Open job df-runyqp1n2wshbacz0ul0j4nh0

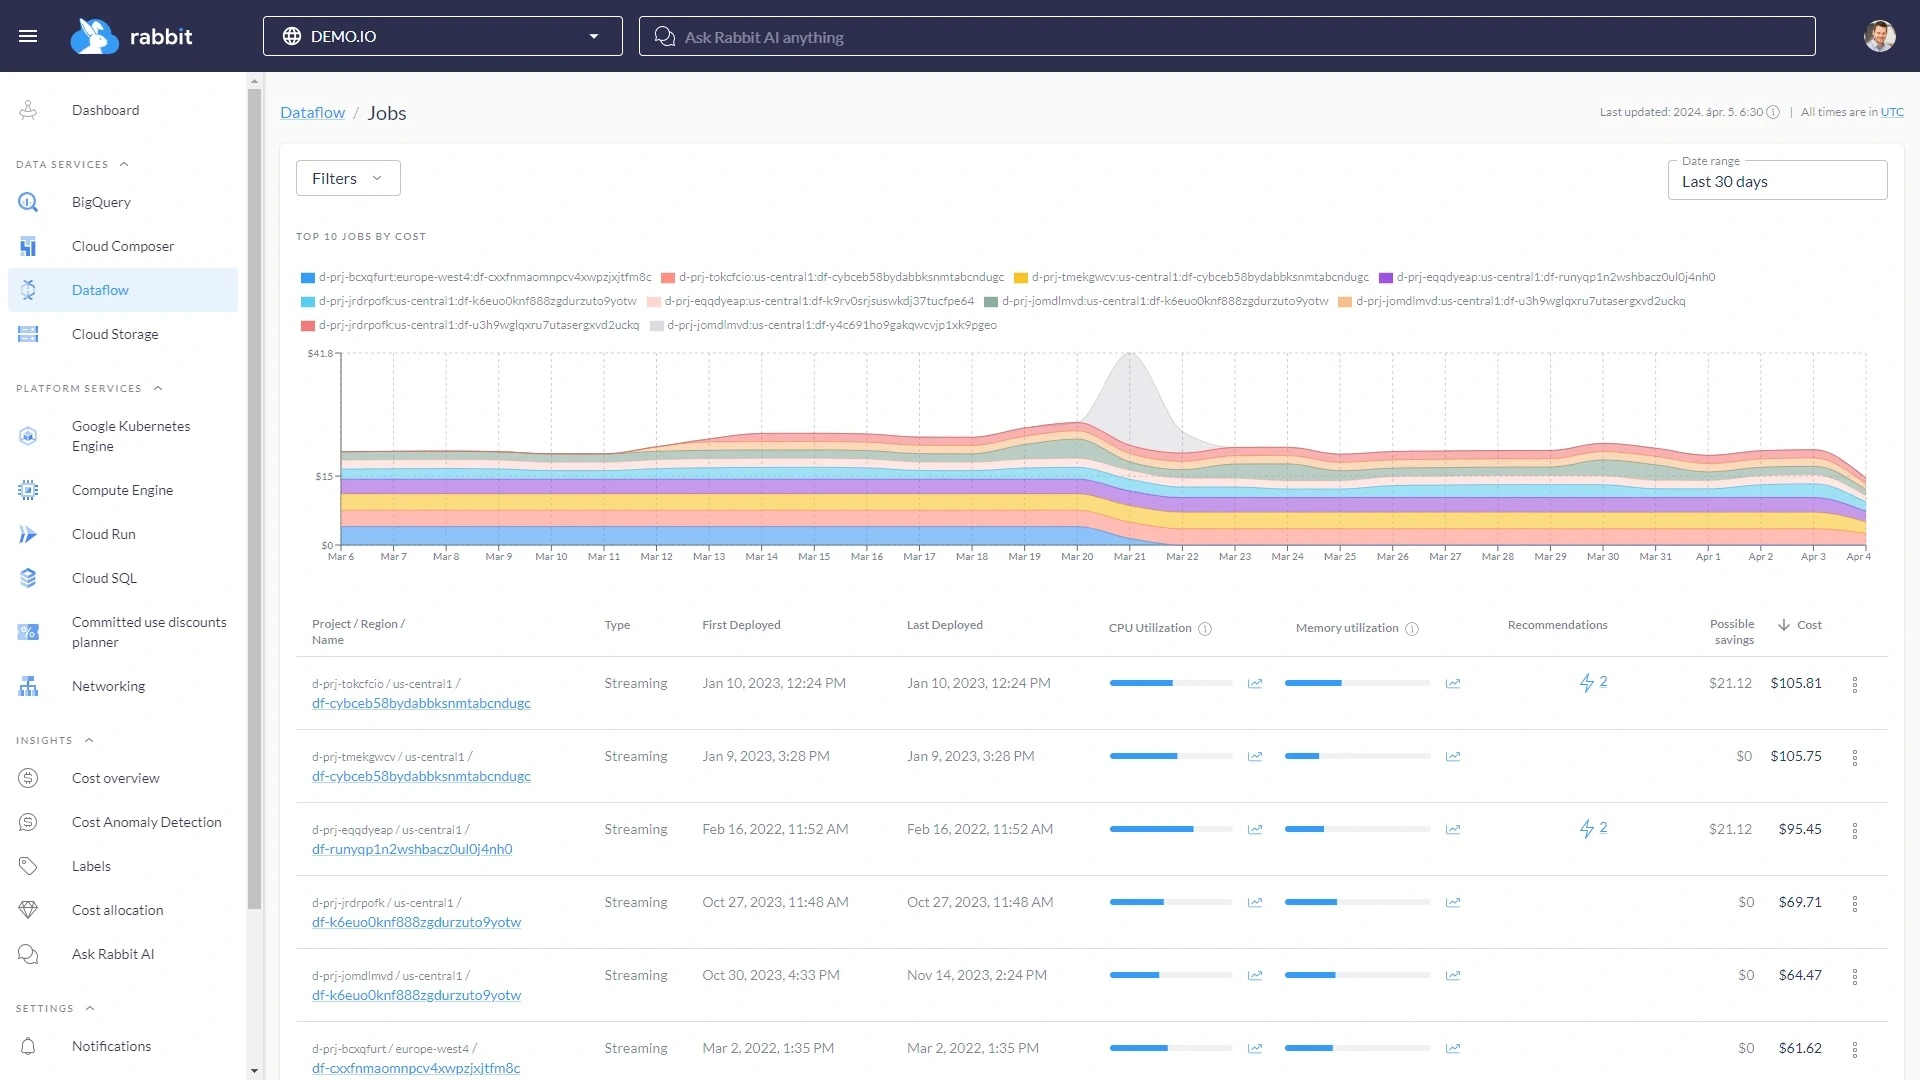point(412,849)
